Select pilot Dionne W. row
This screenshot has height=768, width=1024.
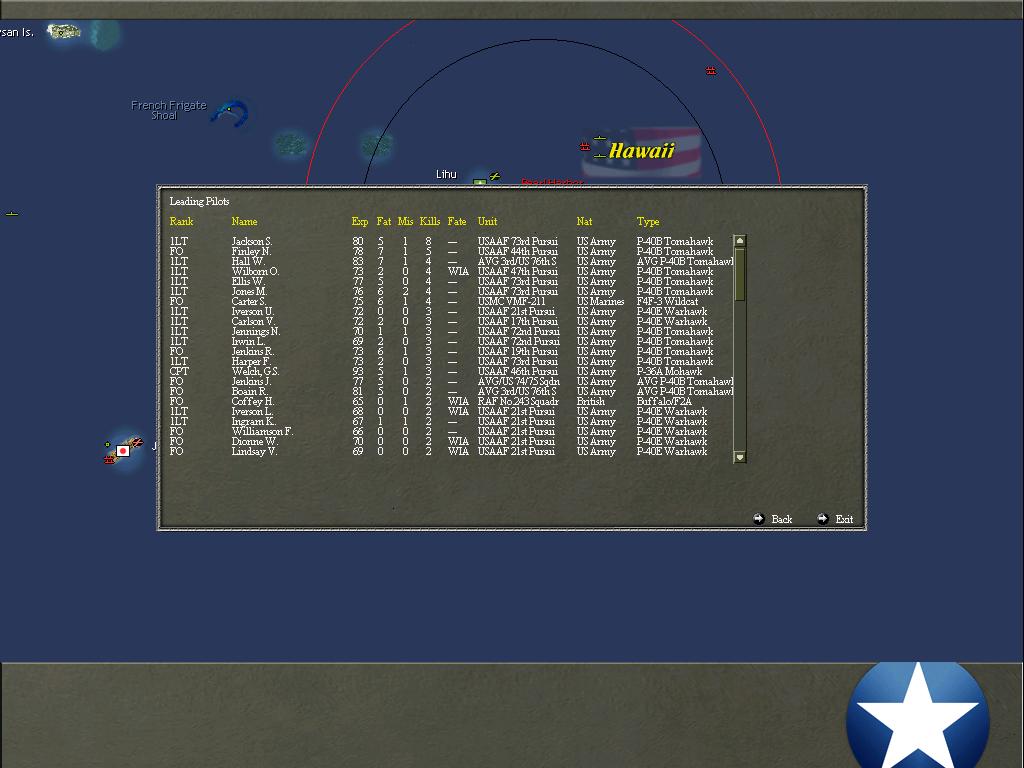[451, 441]
